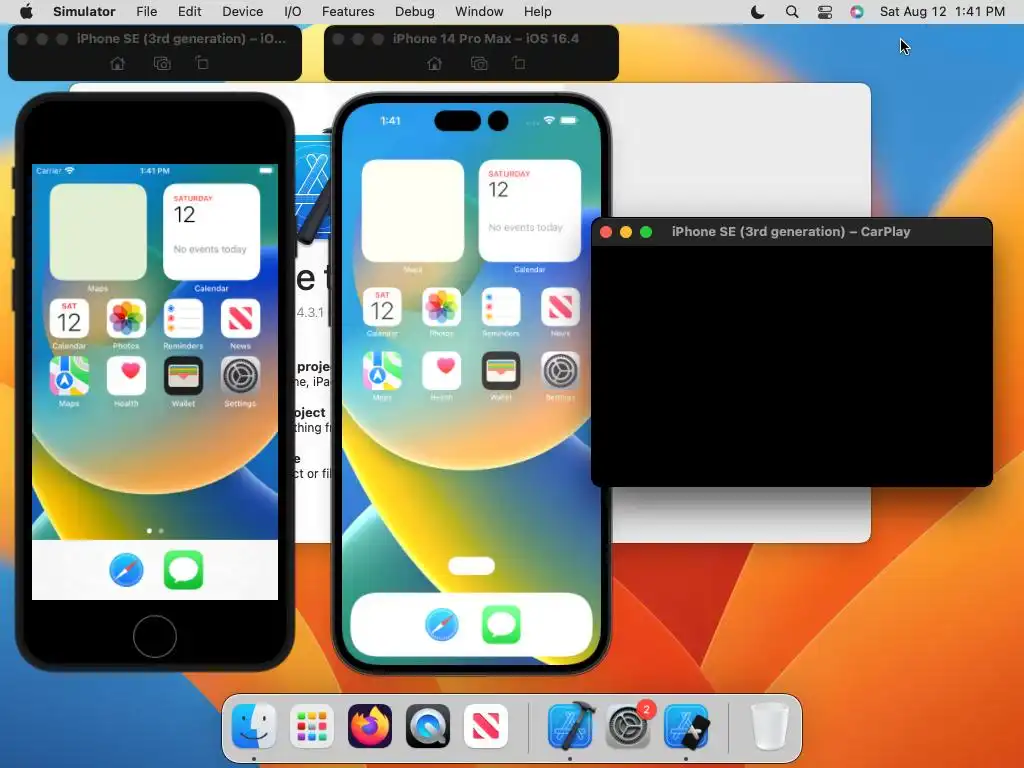Viewport: 1024px width, 768px height.
Task: Click Screenshot button in iPhone SE simulator toolbar
Action: tap(162, 63)
